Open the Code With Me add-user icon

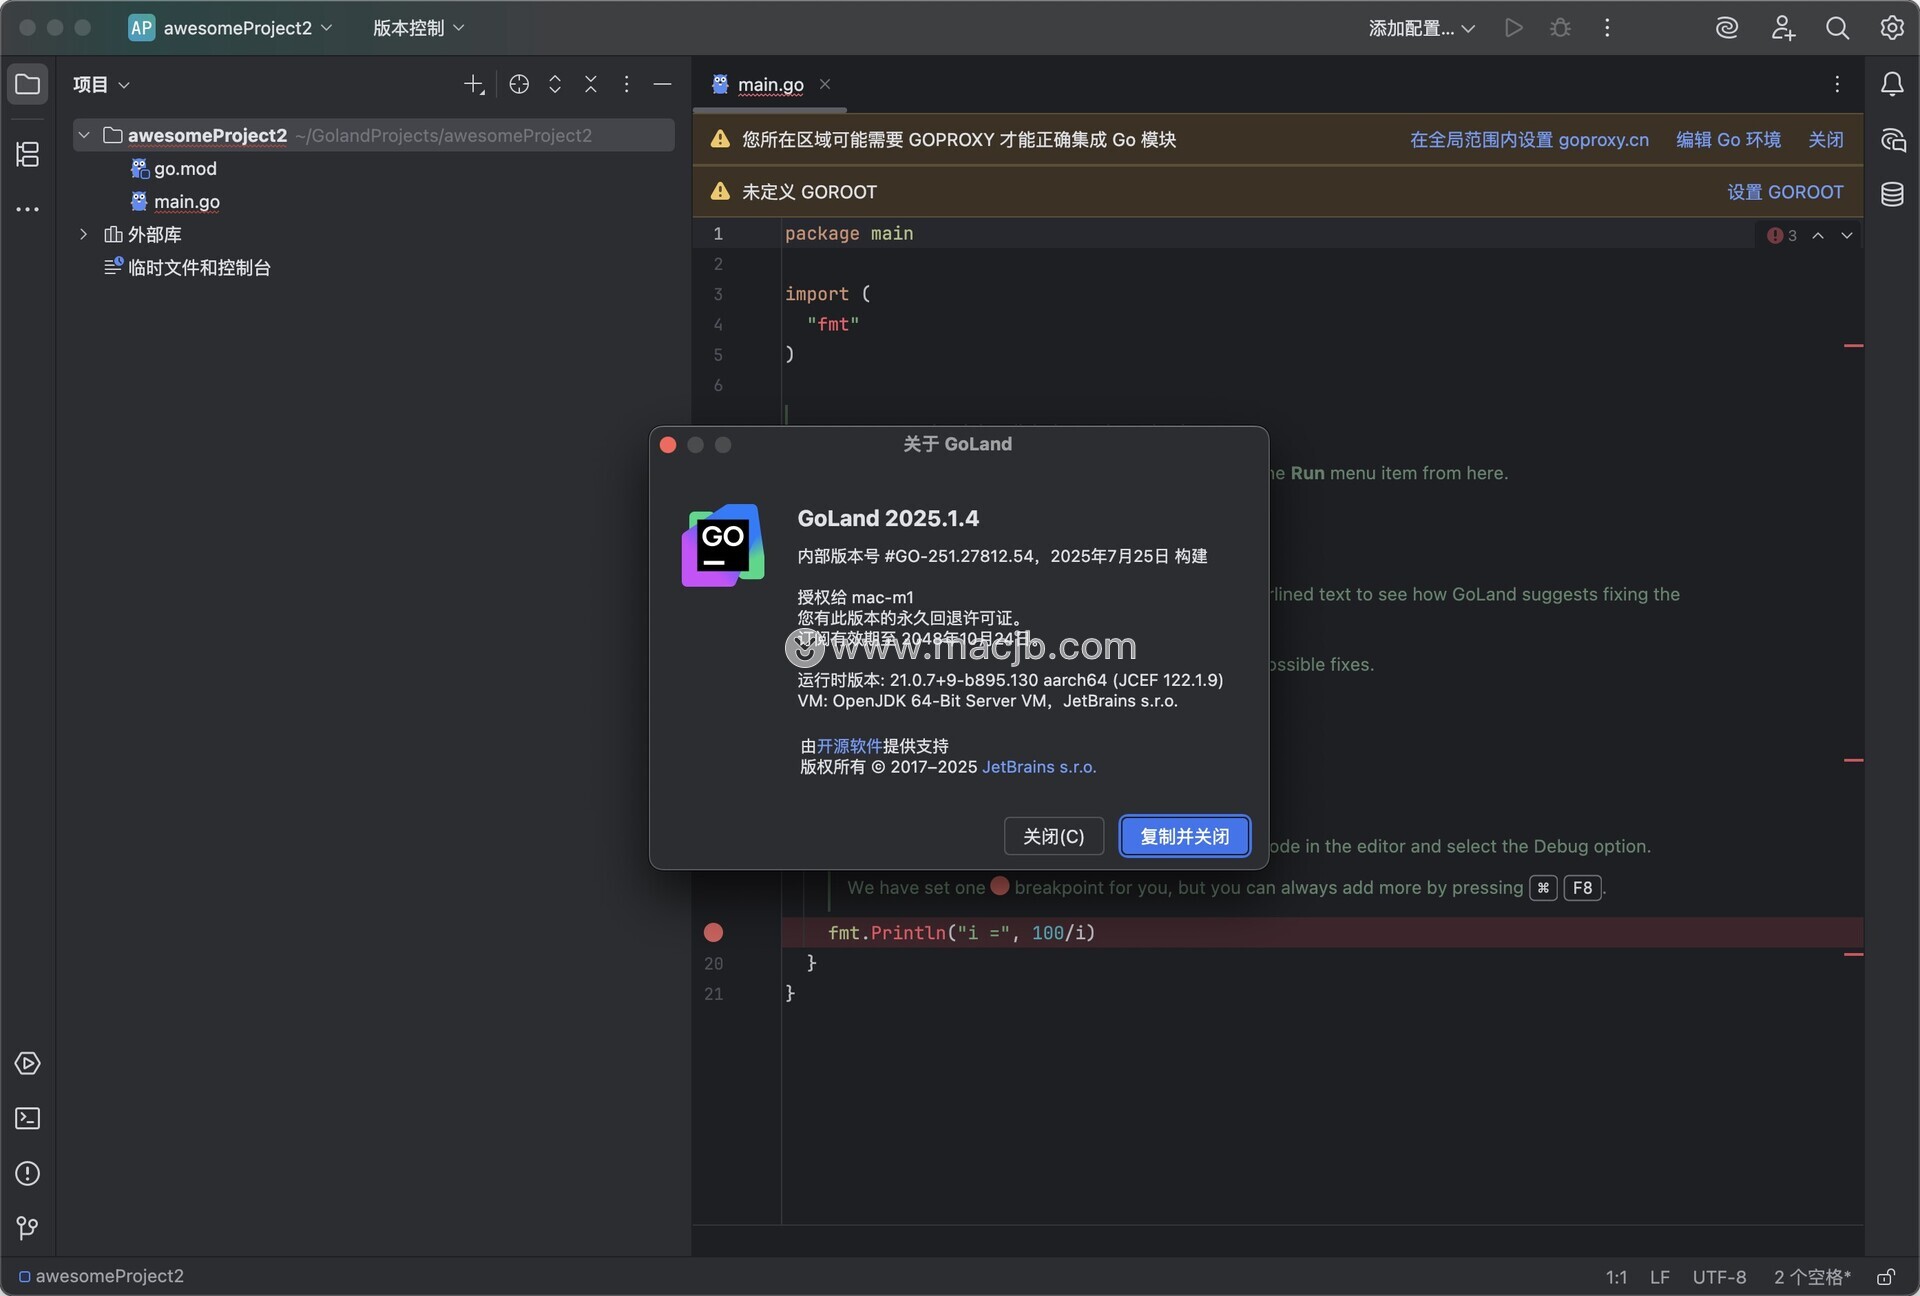(1783, 28)
